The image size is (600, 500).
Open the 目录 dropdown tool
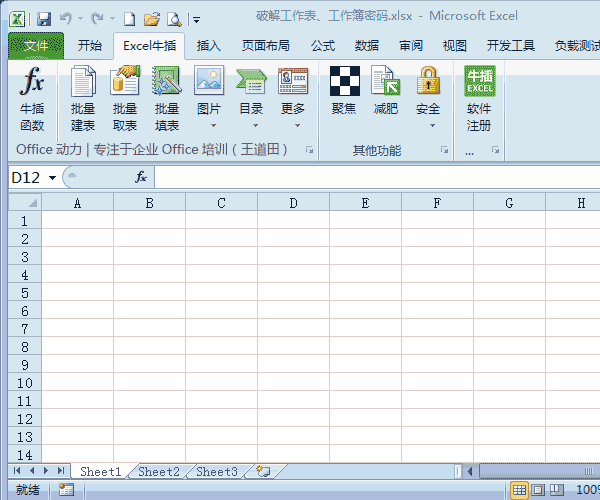251,98
